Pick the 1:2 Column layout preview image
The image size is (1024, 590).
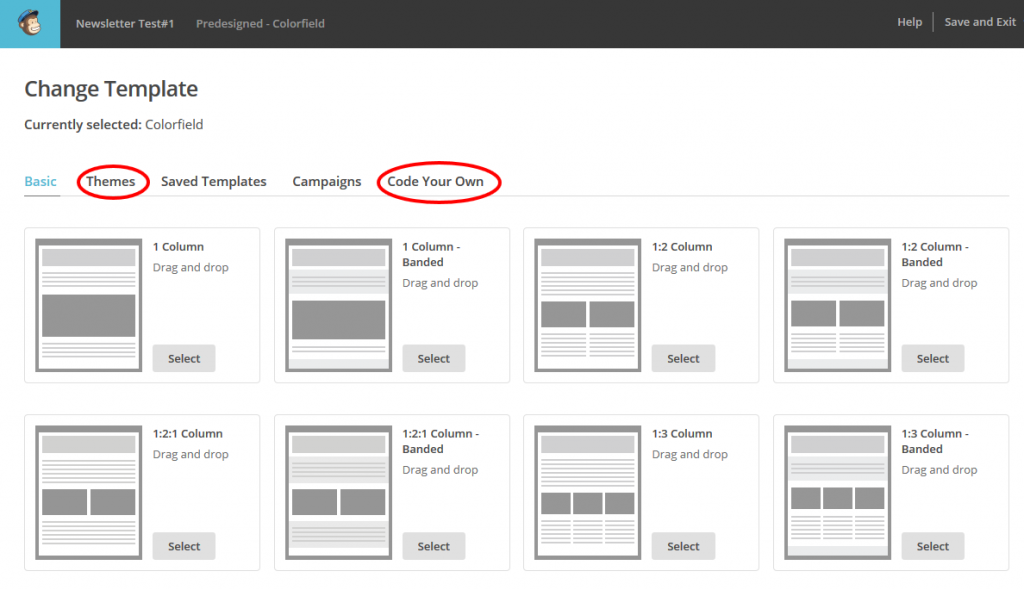coord(588,305)
